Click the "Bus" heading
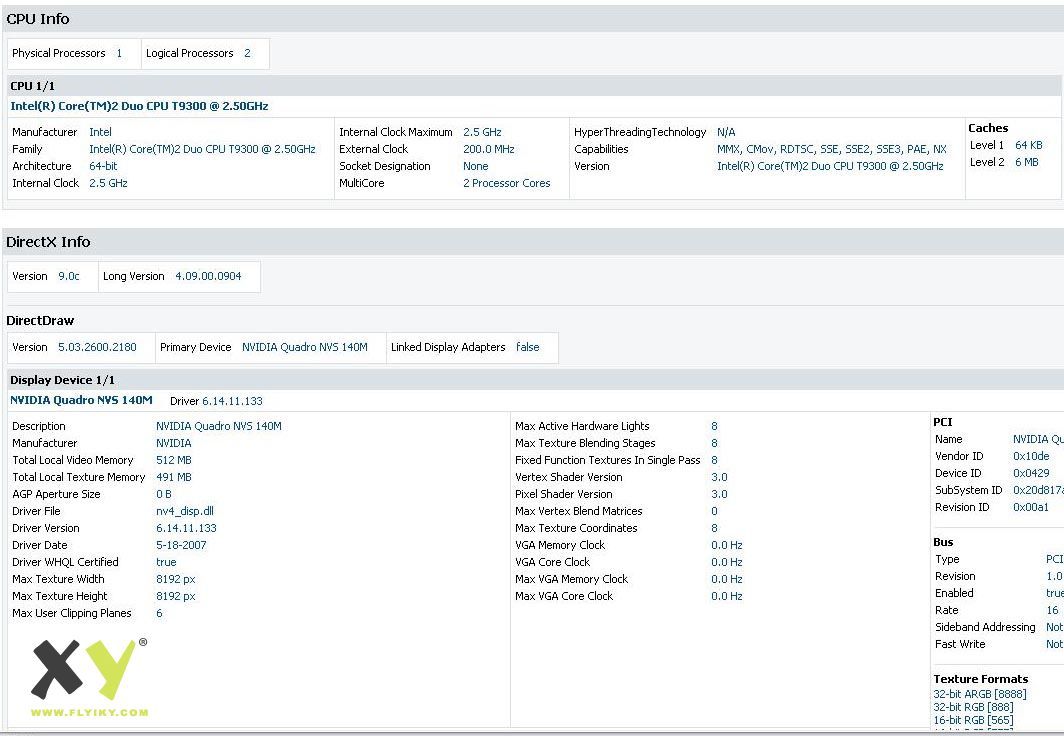1064x736 pixels. tap(943, 542)
